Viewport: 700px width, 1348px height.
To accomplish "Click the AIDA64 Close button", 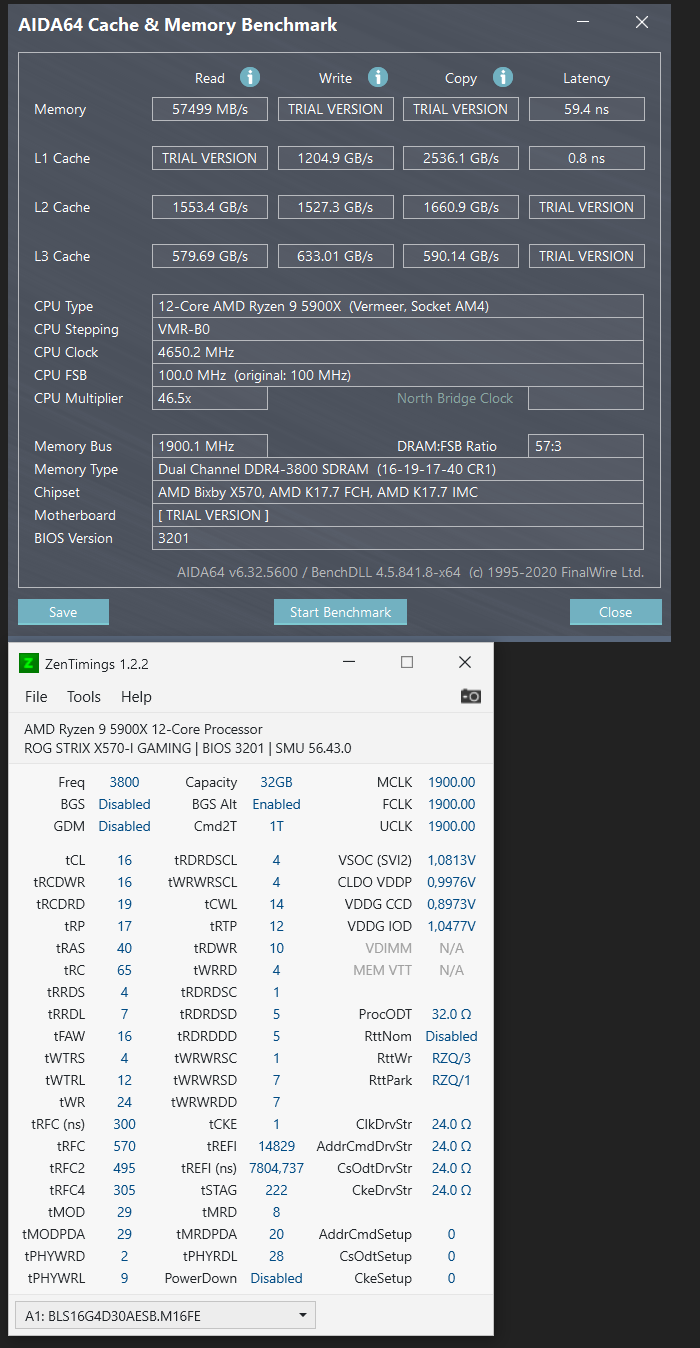I will point(615,612).
